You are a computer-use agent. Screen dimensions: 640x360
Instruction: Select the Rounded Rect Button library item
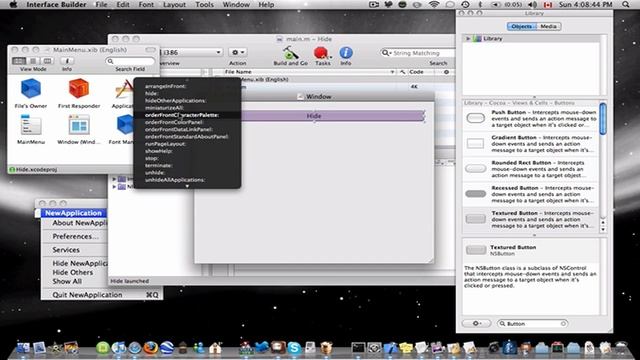click(531, 169)
